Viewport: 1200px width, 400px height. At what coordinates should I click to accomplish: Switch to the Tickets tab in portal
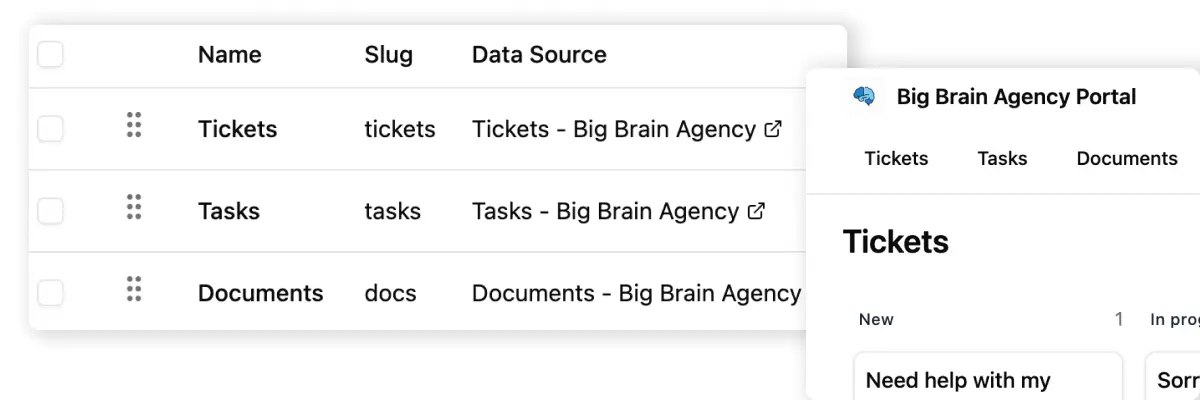896,158
